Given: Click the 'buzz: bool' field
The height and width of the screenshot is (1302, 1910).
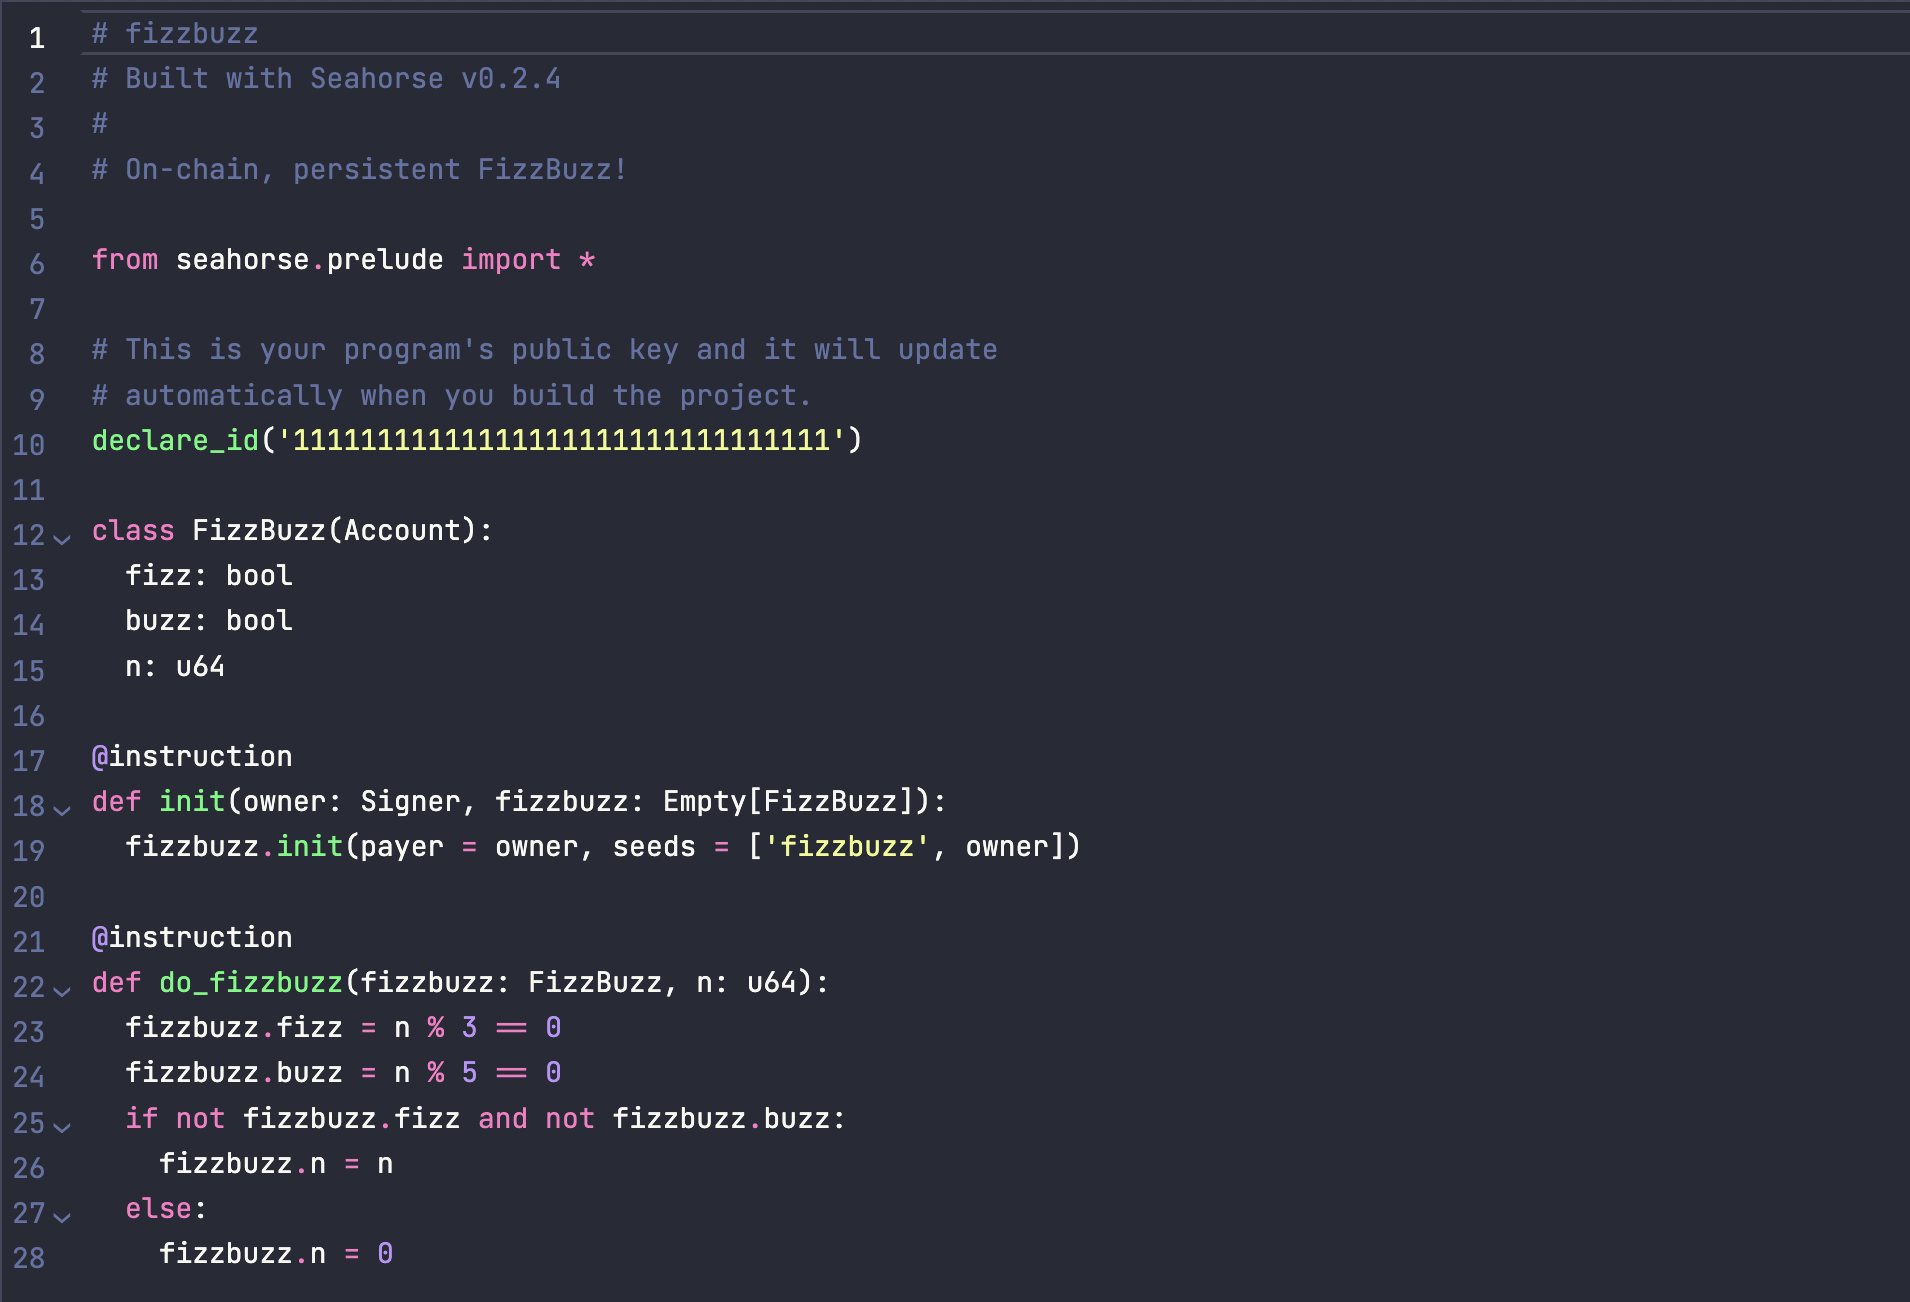Looking at the screenshot, I should [209, 621].
